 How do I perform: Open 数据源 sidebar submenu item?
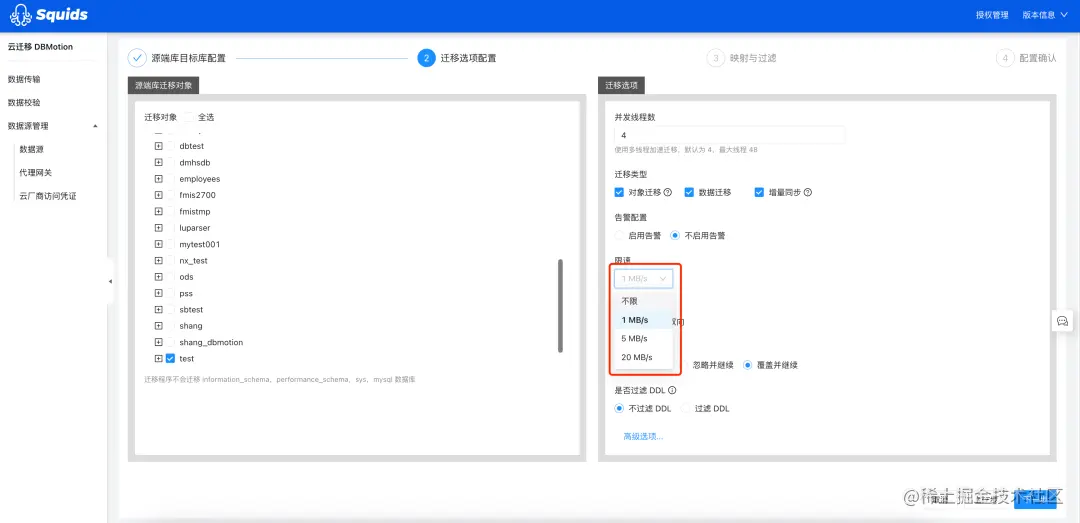coord(32,149)
